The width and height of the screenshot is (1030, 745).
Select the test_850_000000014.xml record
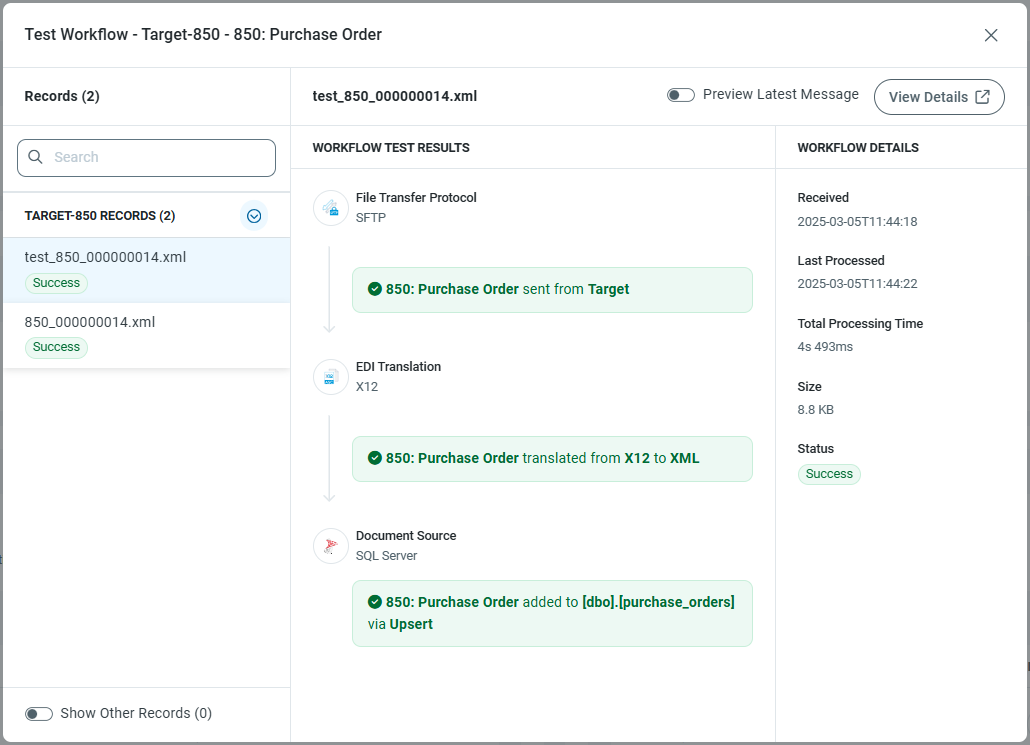[x=105, y=258]
